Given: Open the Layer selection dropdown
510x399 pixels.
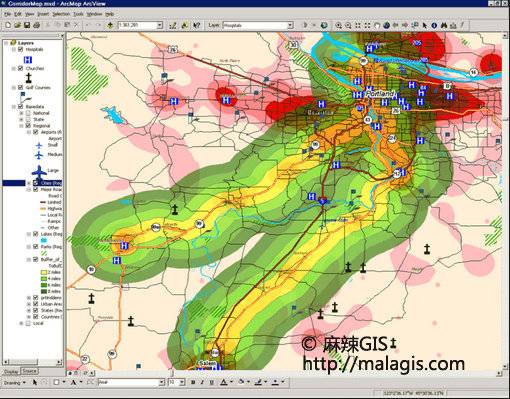Looking at the screenshot, I should (x=290, y=25).
